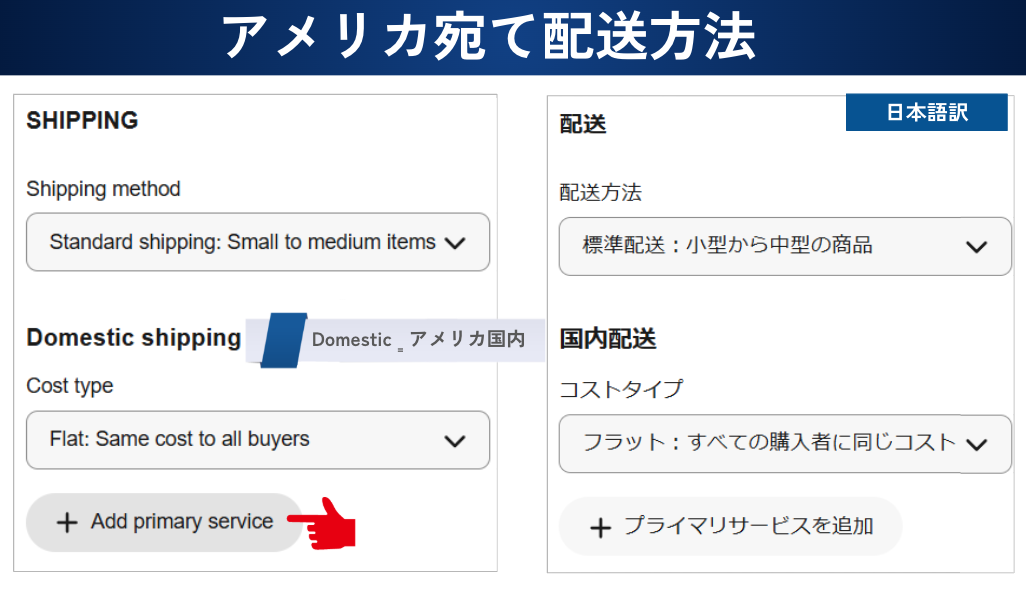The height and width of the screenshot is (596, 1026).
Task: Expand the 標準配送 dropdown chevron
Action: [976, 247]
